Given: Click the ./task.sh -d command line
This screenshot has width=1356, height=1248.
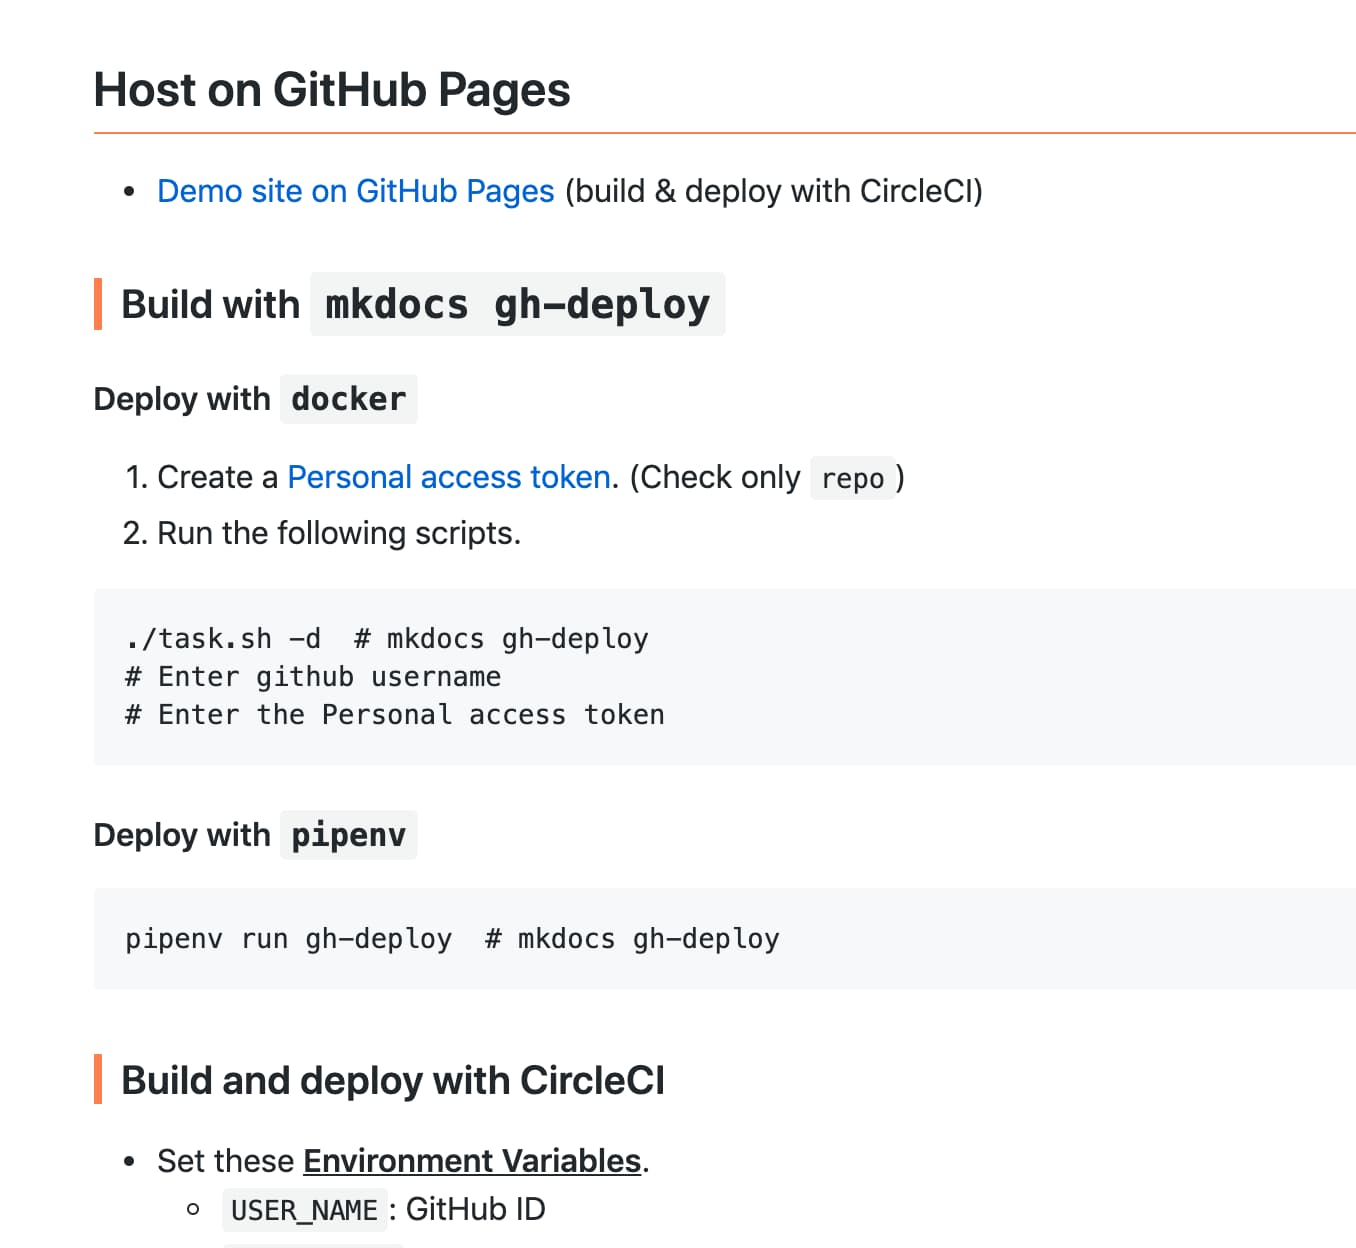Looking at the screenshot, I should tap(223, 638).
